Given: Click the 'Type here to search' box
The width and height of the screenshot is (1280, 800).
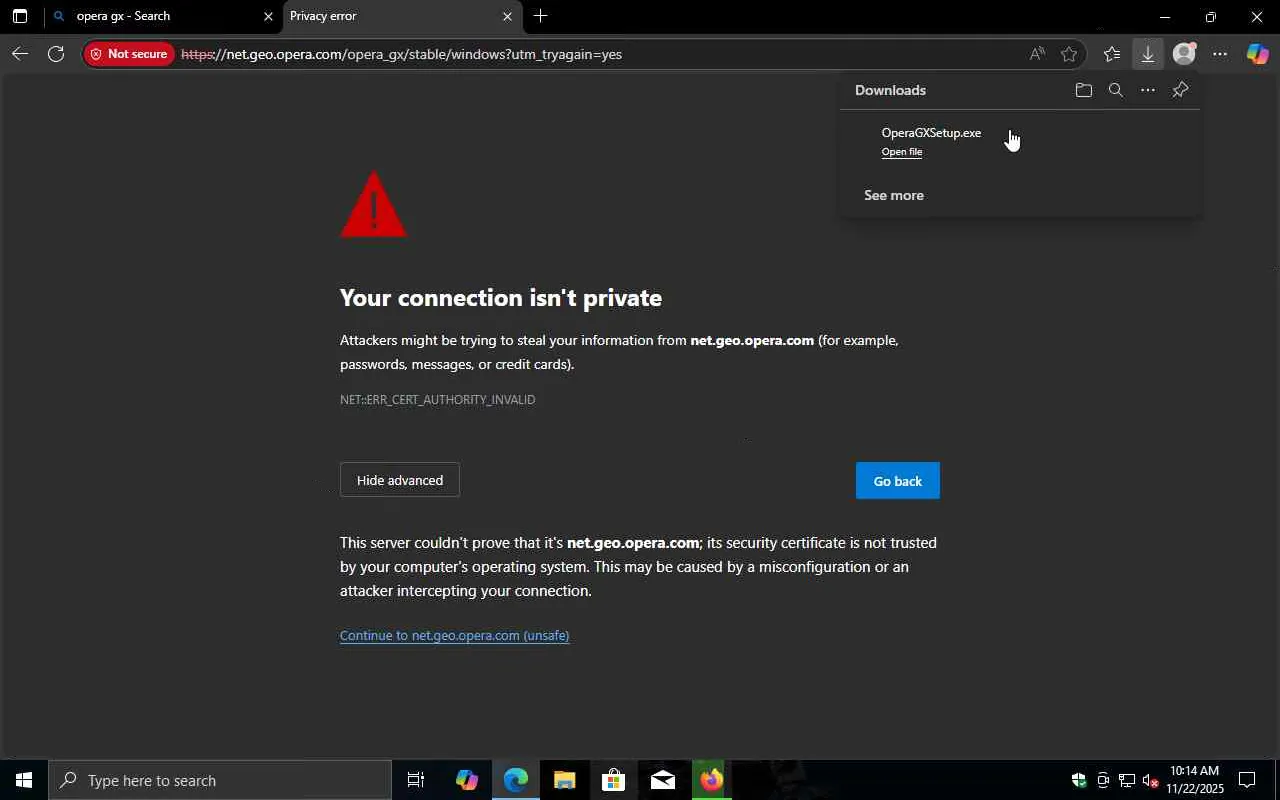Looking at the screenshot, I should (220, 780).
